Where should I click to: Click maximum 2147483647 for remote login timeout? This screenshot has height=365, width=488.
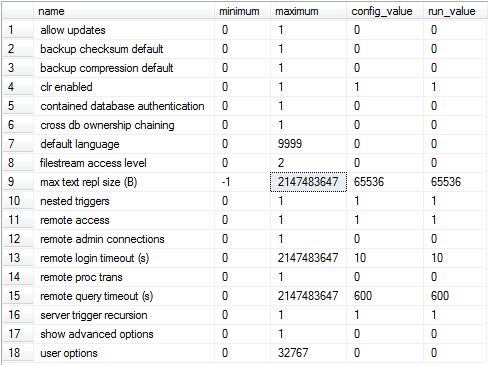(308, 258)
